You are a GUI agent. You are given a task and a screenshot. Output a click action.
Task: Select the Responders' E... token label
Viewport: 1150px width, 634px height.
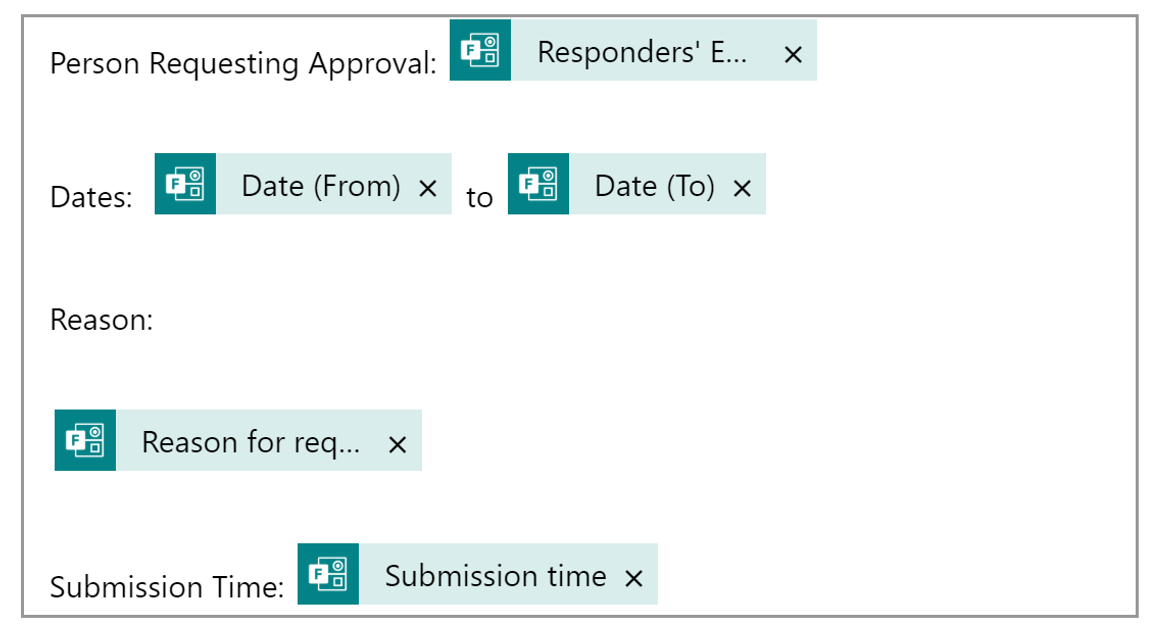(642, 52)
